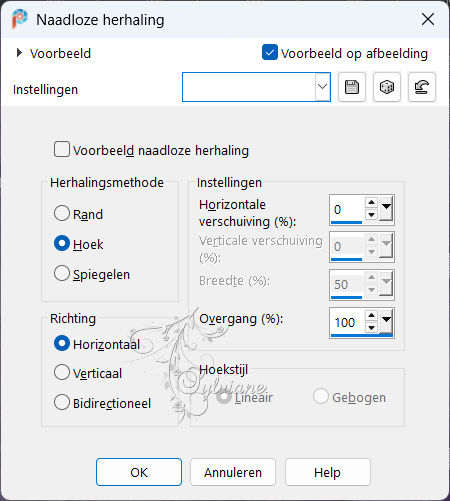Decrease Horizontale verschuiving with down arrow

[x=371, y=215]
